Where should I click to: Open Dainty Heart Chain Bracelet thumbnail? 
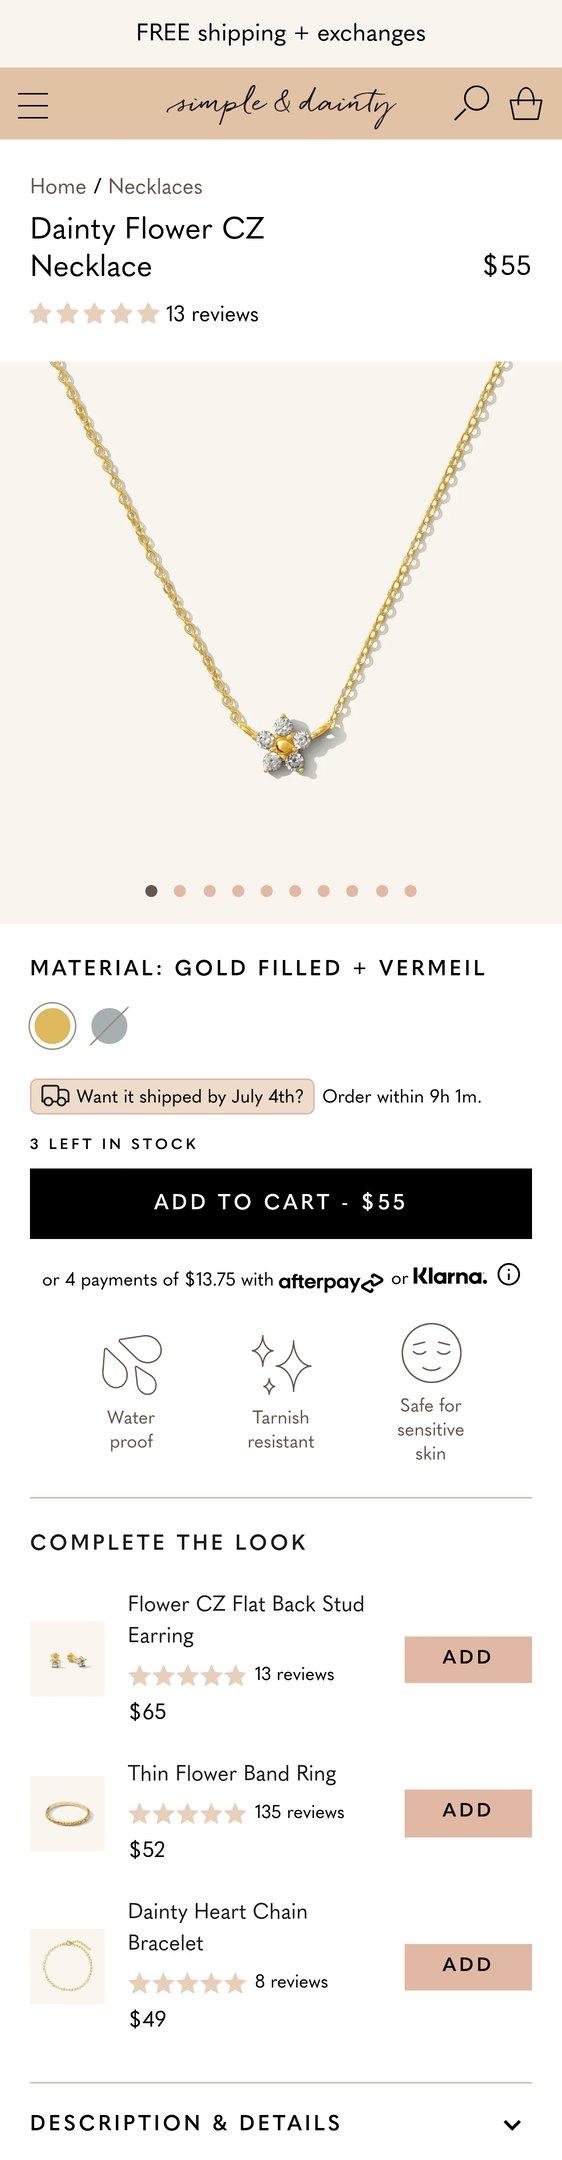pyautogui.click(x=67, y=1966)
